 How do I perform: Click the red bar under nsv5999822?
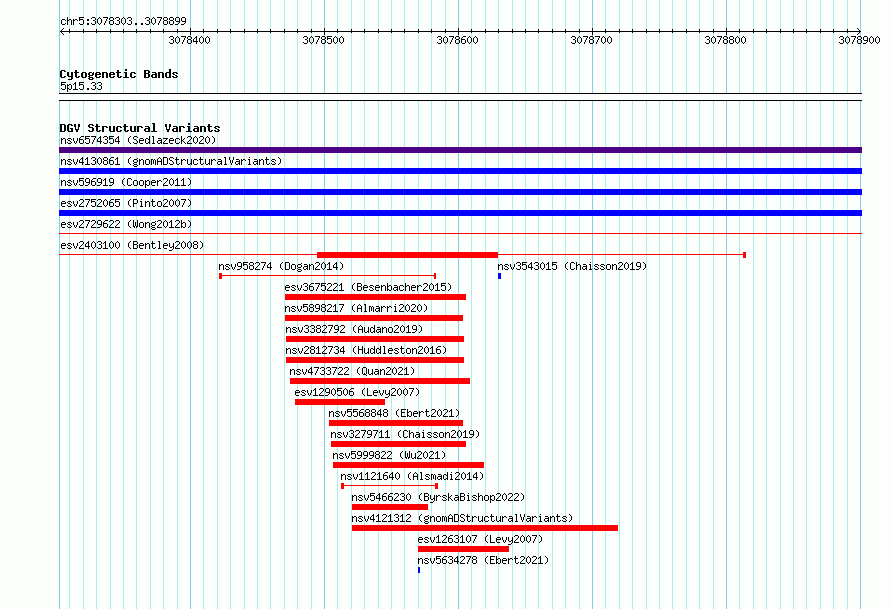click(x=409, y=465)
